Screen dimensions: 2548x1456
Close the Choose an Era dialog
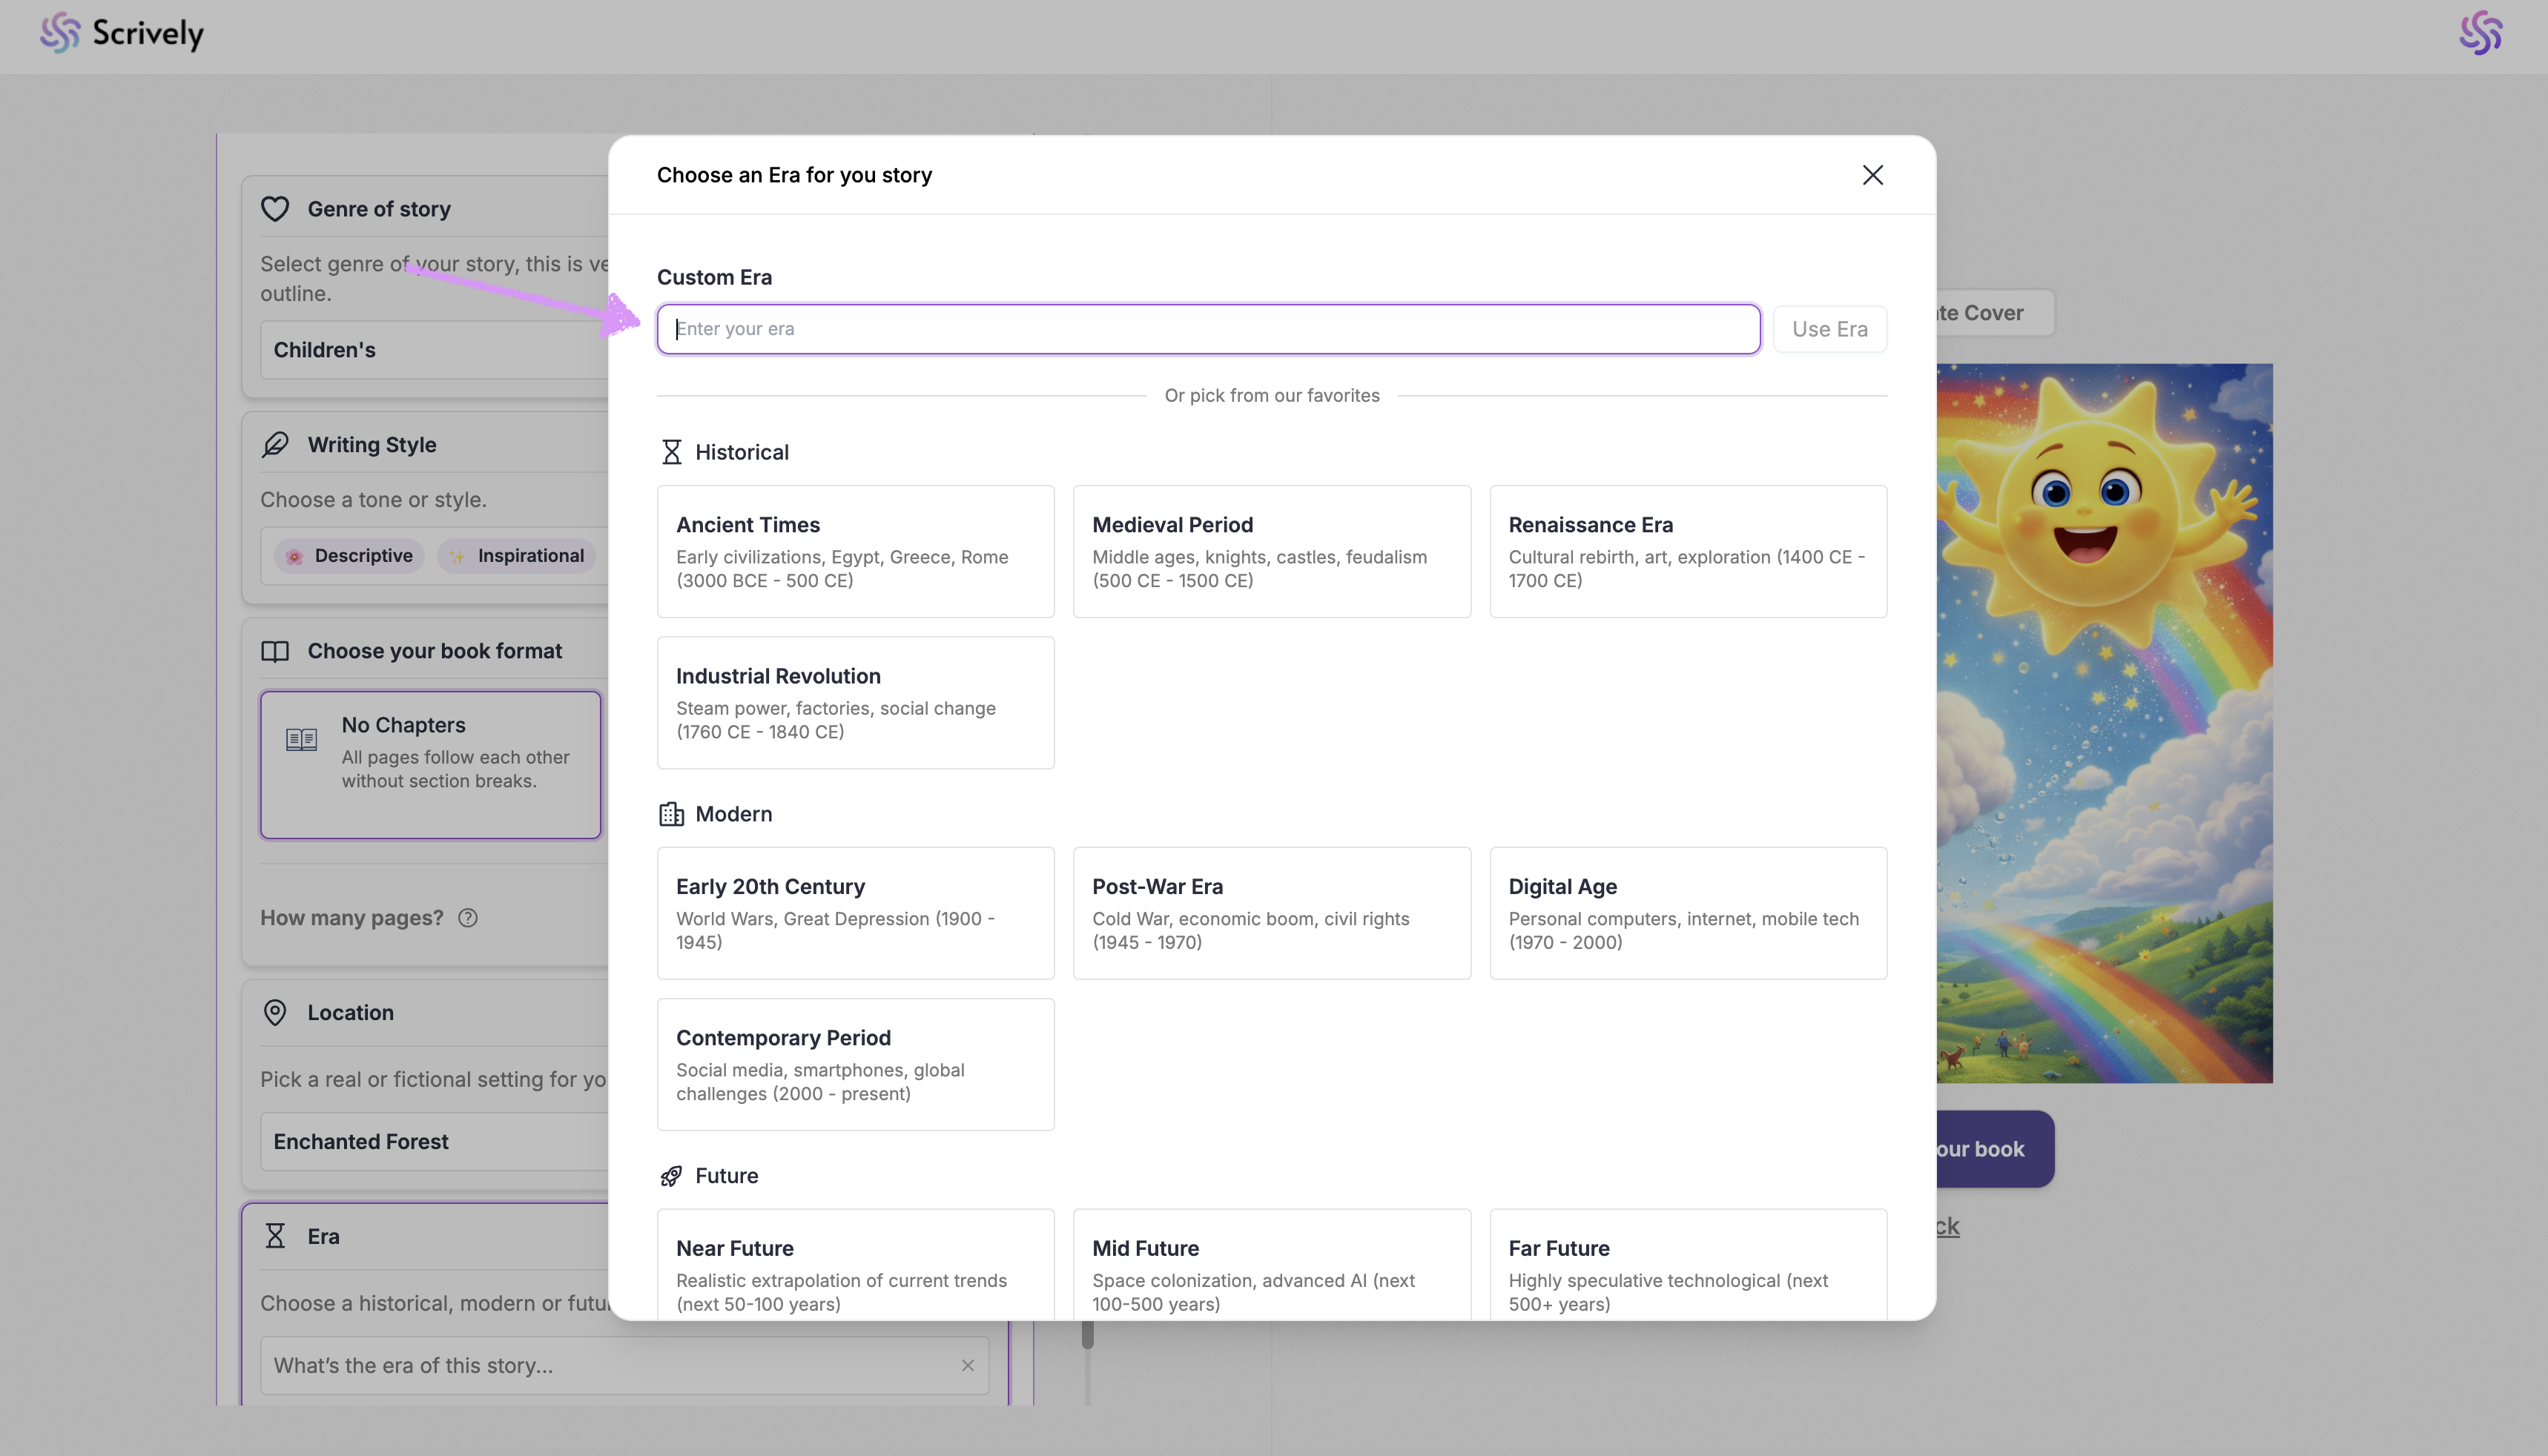click(1872, 175)
